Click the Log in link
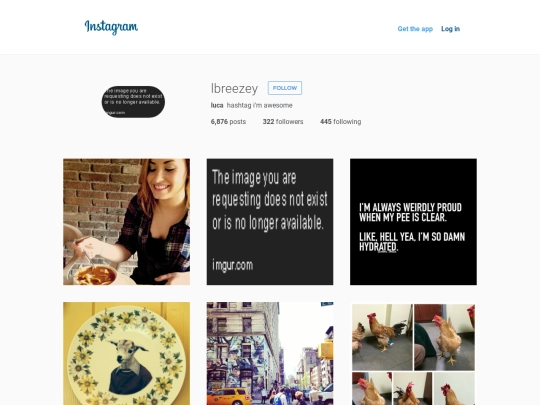This screenshot has height=405, width=540. point(450,29)
